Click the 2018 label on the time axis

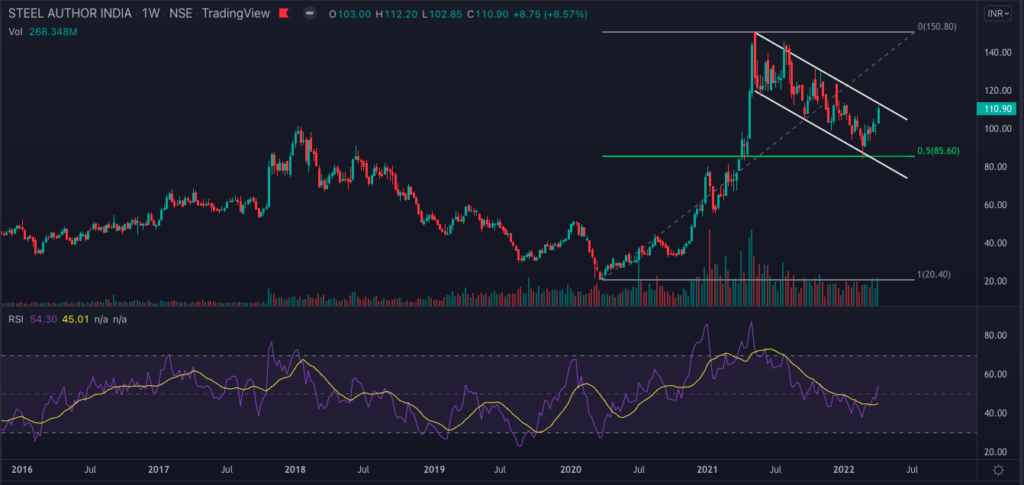(296, 469)
